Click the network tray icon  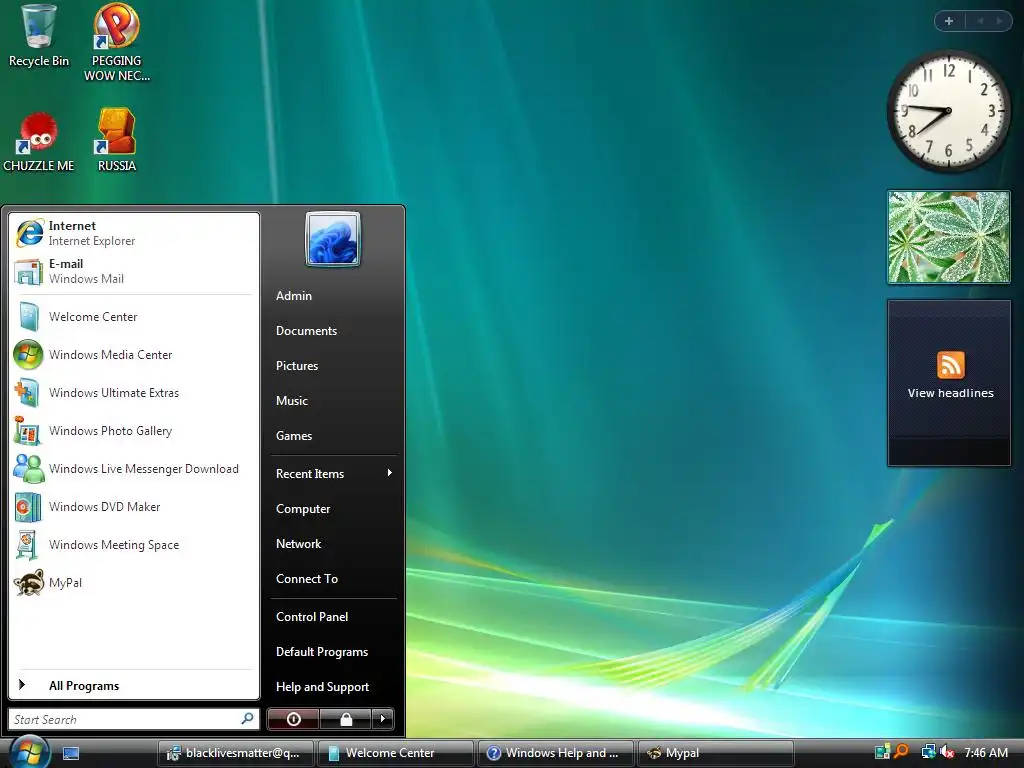tap(928, 752)
